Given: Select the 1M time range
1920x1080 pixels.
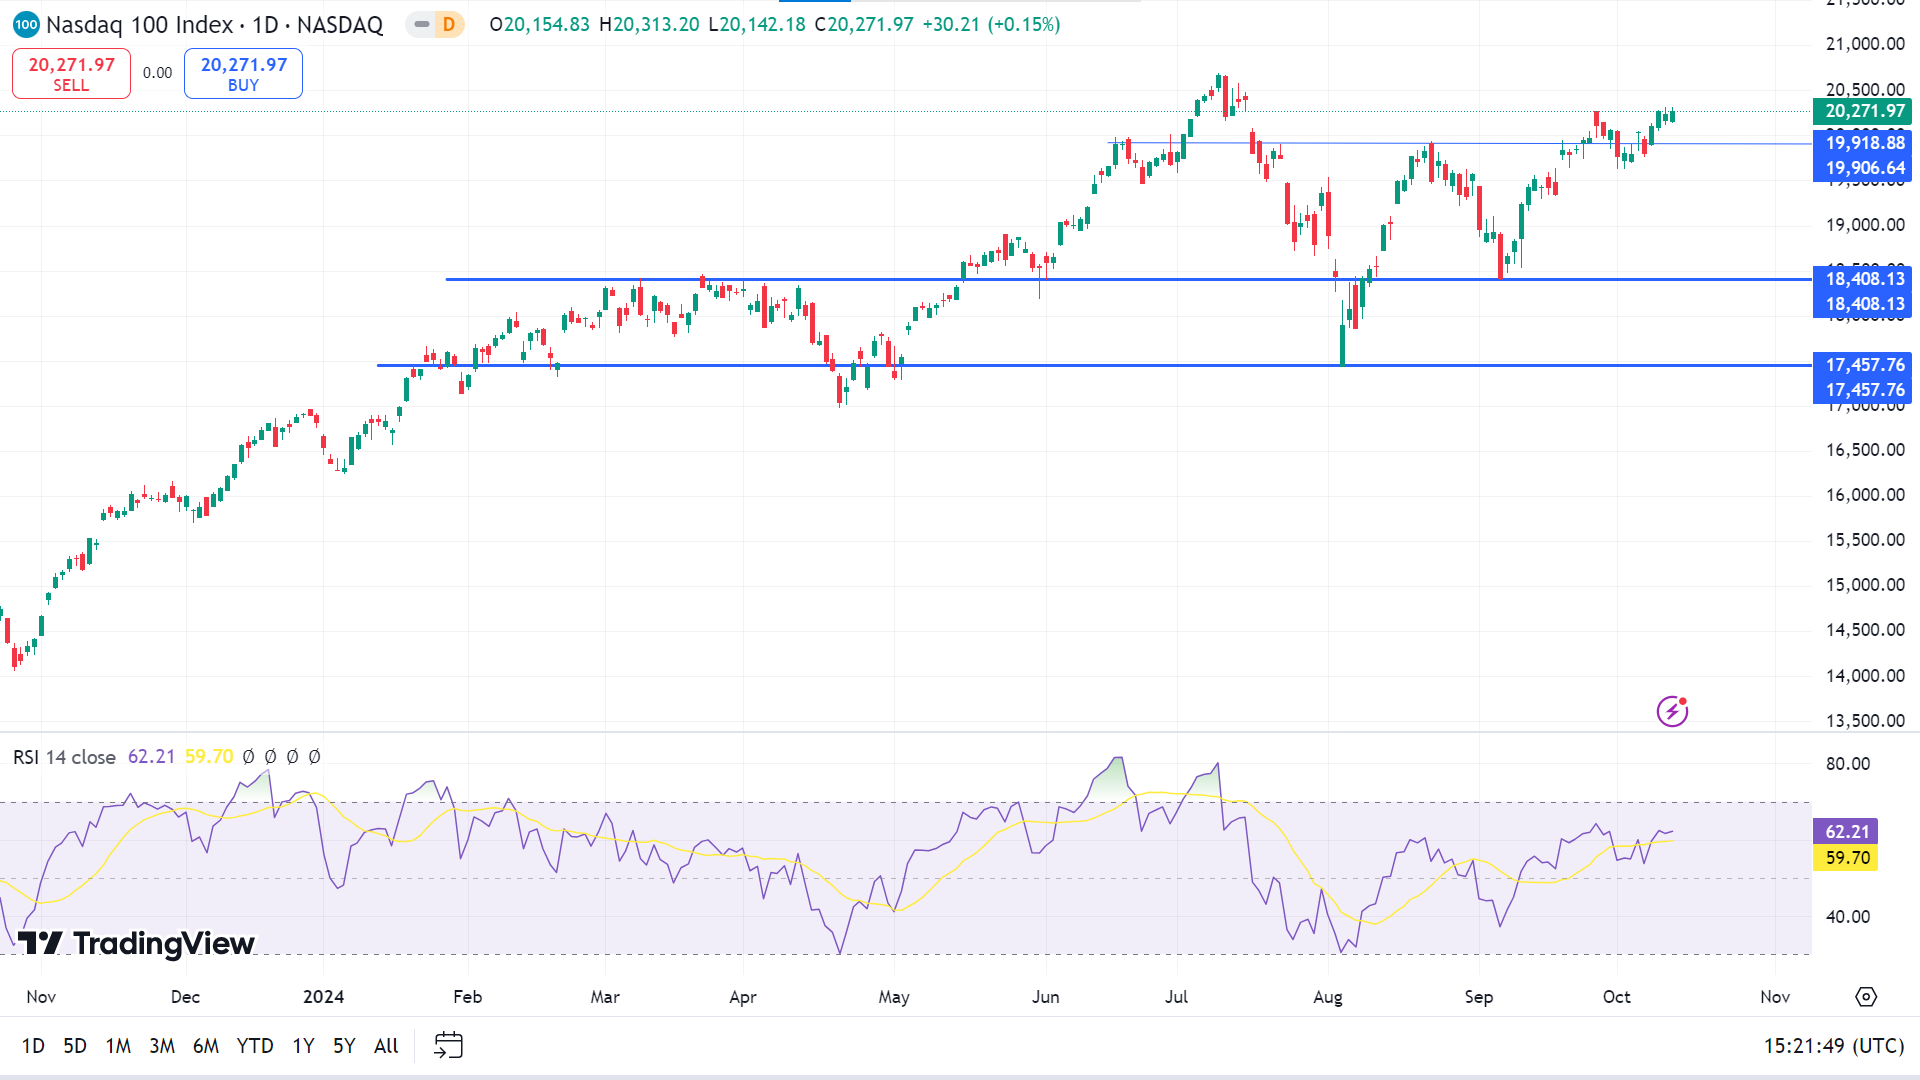Looking at the screenshot, I should point(118,1046).
